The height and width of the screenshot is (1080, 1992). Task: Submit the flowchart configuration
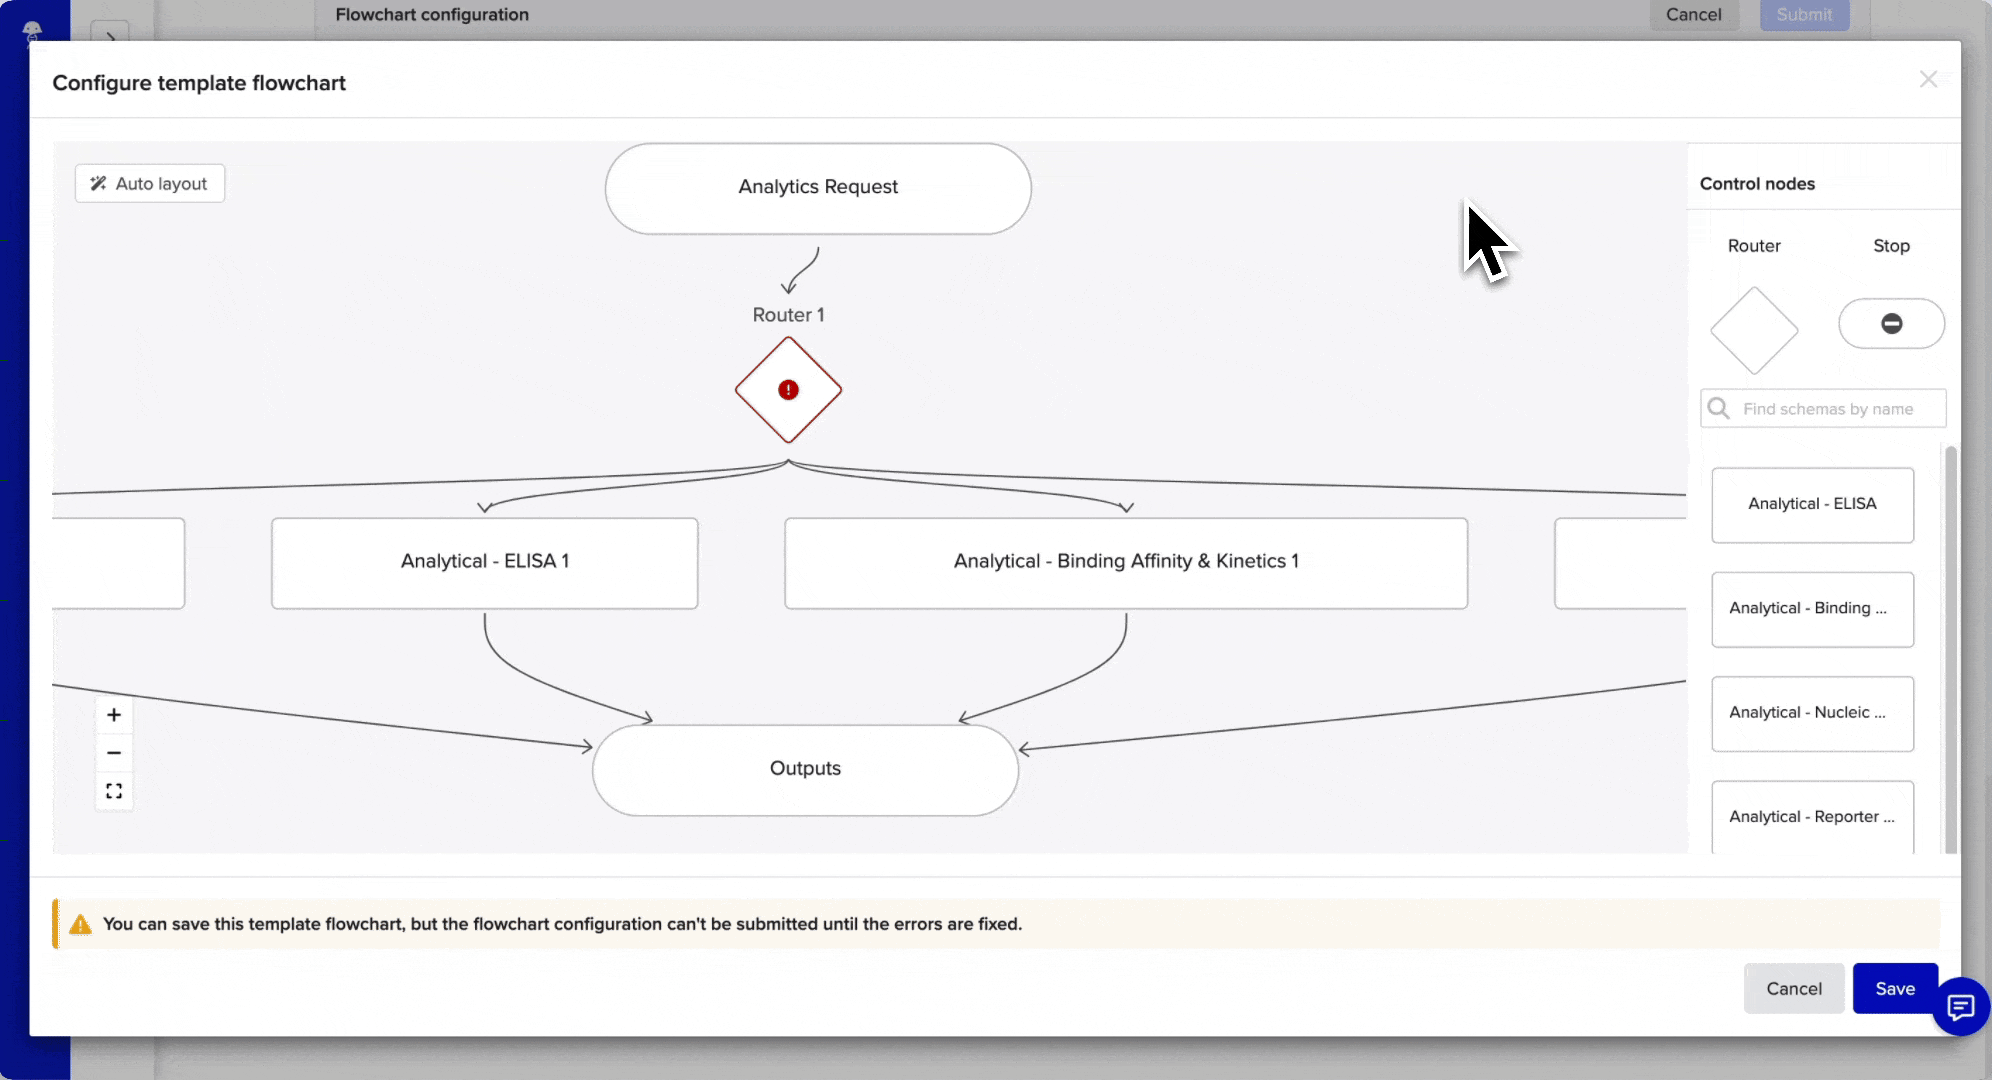coord(1803,14)
